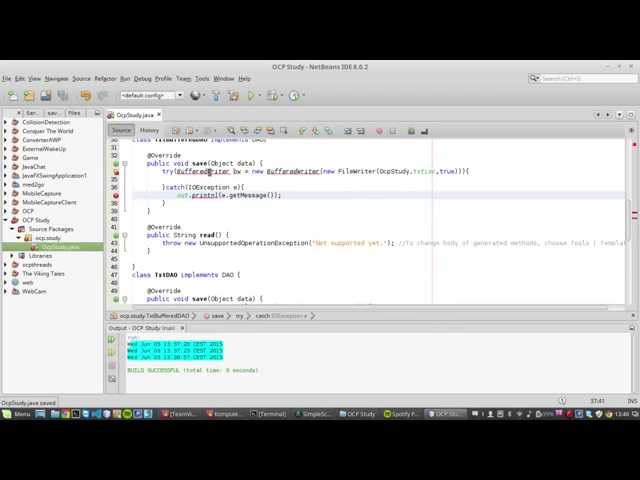This screenshot has width=640, height=480.
Task: Expand the CollisionDetection project node
Action: click(x=5, y=122)
